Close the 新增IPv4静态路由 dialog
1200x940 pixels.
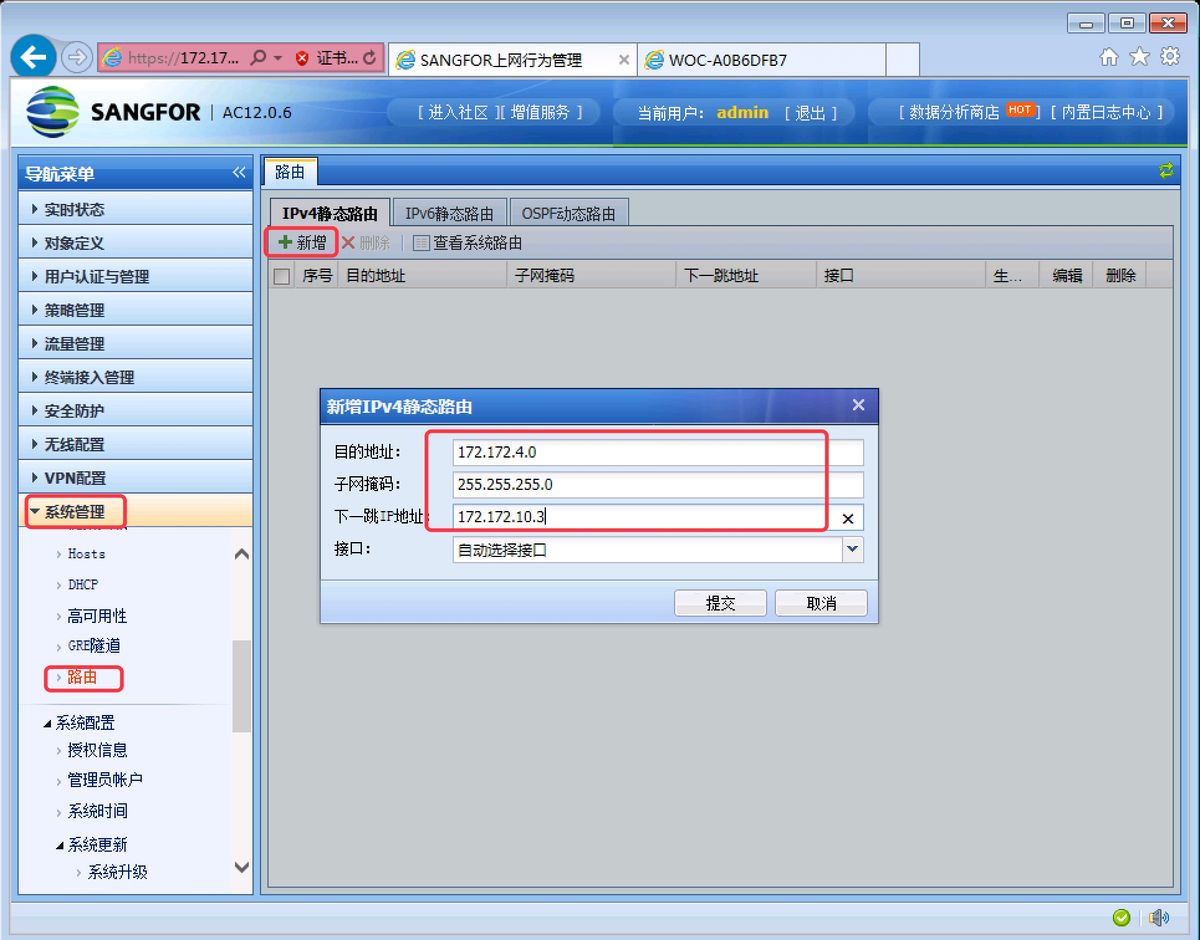(858, 405)
